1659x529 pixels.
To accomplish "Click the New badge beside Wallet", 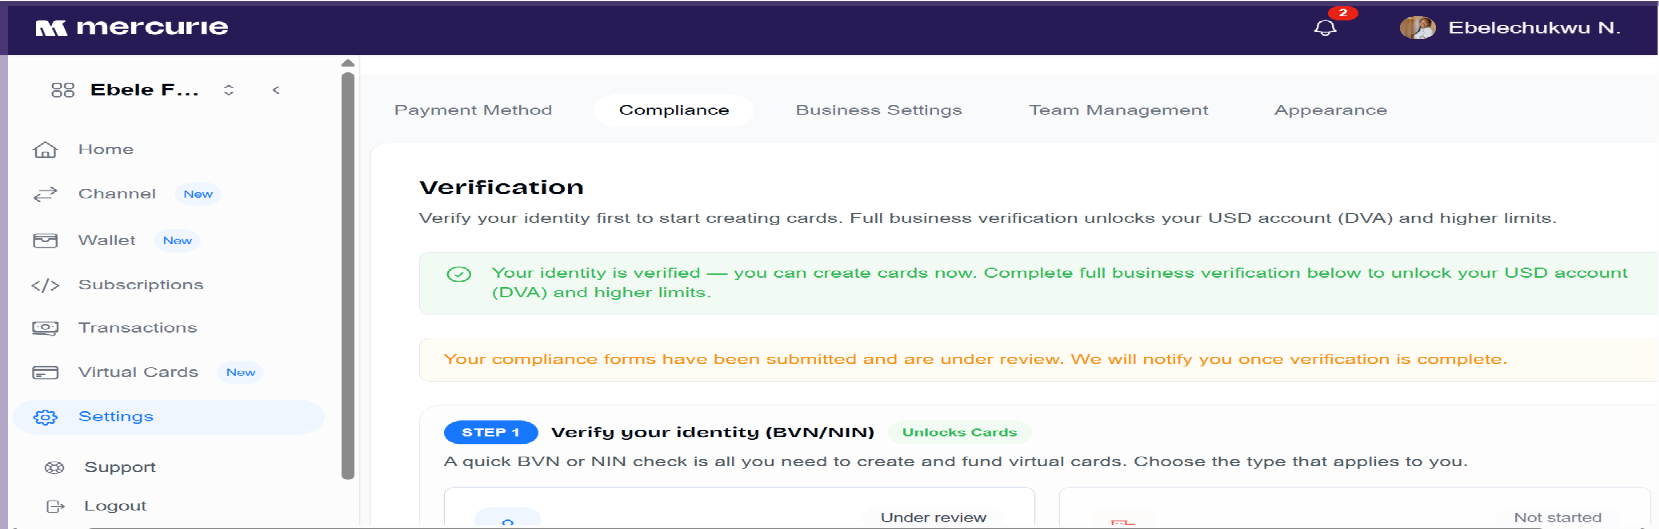I will [x=177, y=240].
